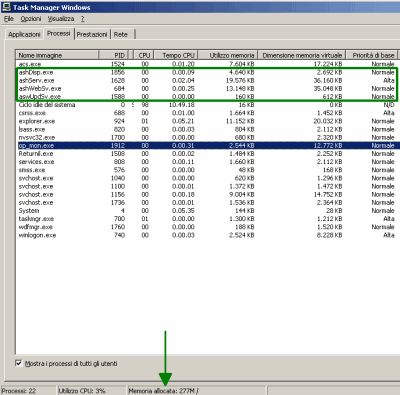Screen dimensions: 400x395
Task: Open the ? help menu
Action: coord(82,19)
